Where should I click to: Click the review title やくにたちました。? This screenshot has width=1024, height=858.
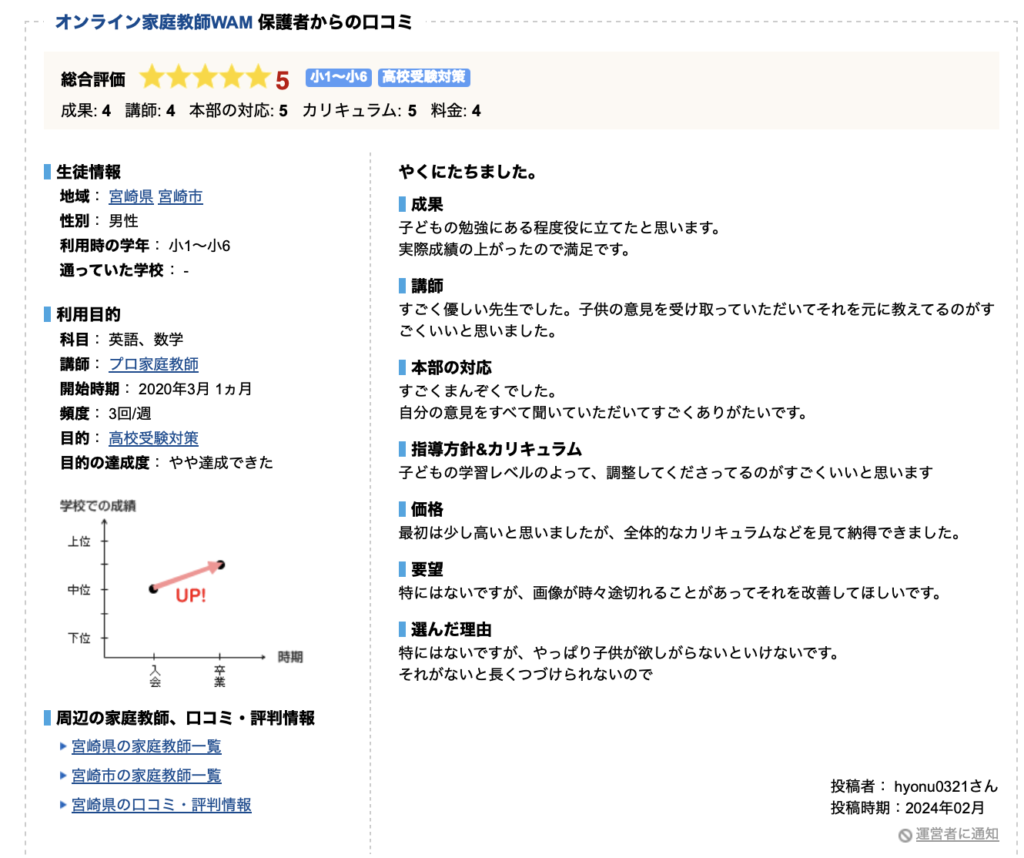pos(468,172)
